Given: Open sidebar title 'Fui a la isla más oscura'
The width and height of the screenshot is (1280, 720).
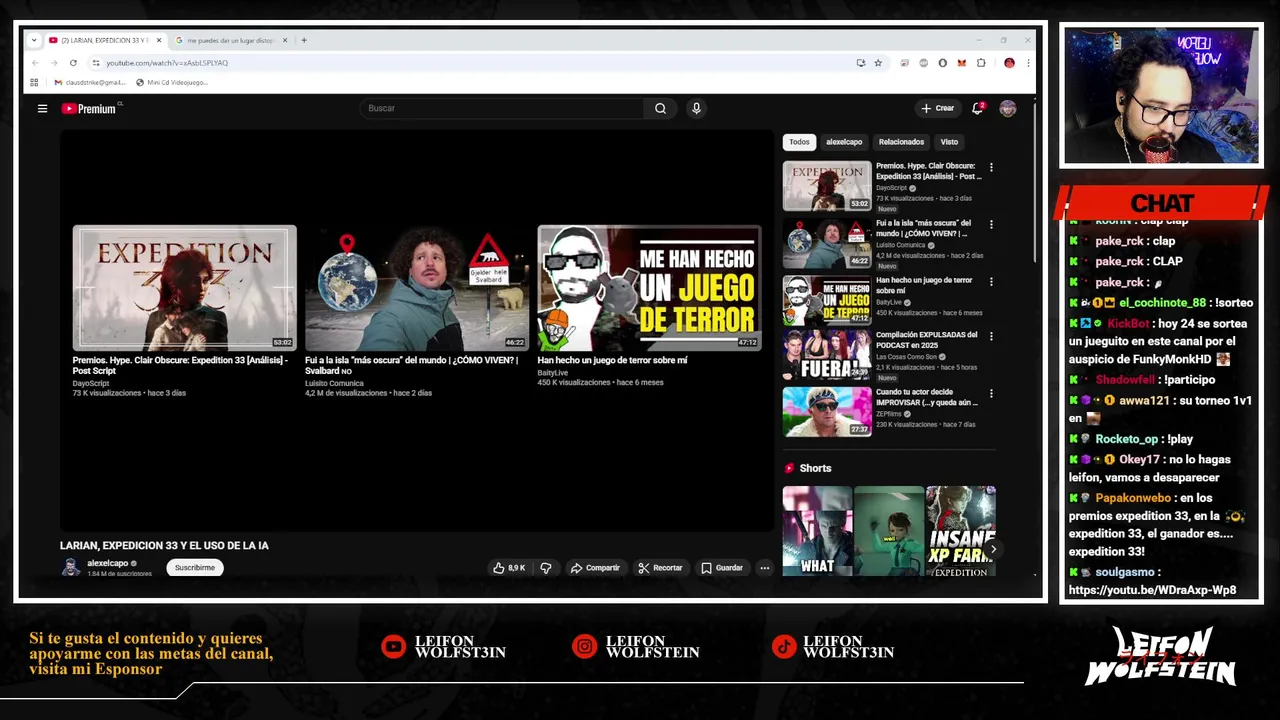Looking at the screenshot, I should 923,228.
